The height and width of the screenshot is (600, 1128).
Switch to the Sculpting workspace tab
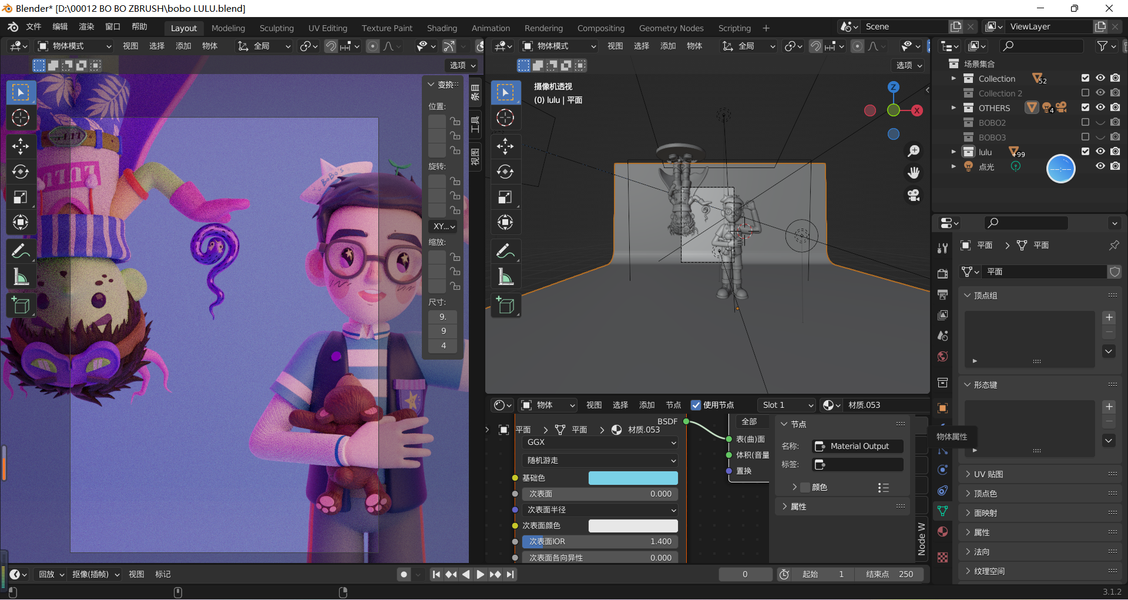point(276,28)
